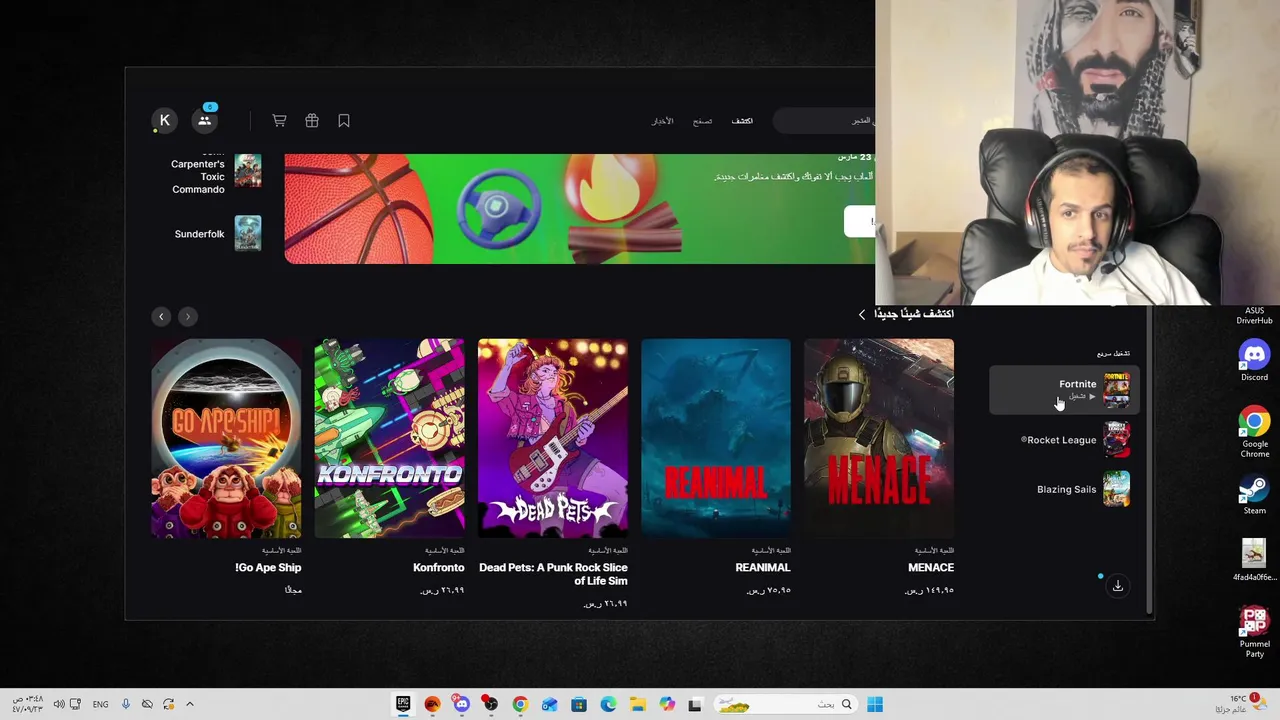Open the Toxic Commando small cover thumbnail
The image size is (1280, 720).
pyautogui.click(x=247, y=171)
